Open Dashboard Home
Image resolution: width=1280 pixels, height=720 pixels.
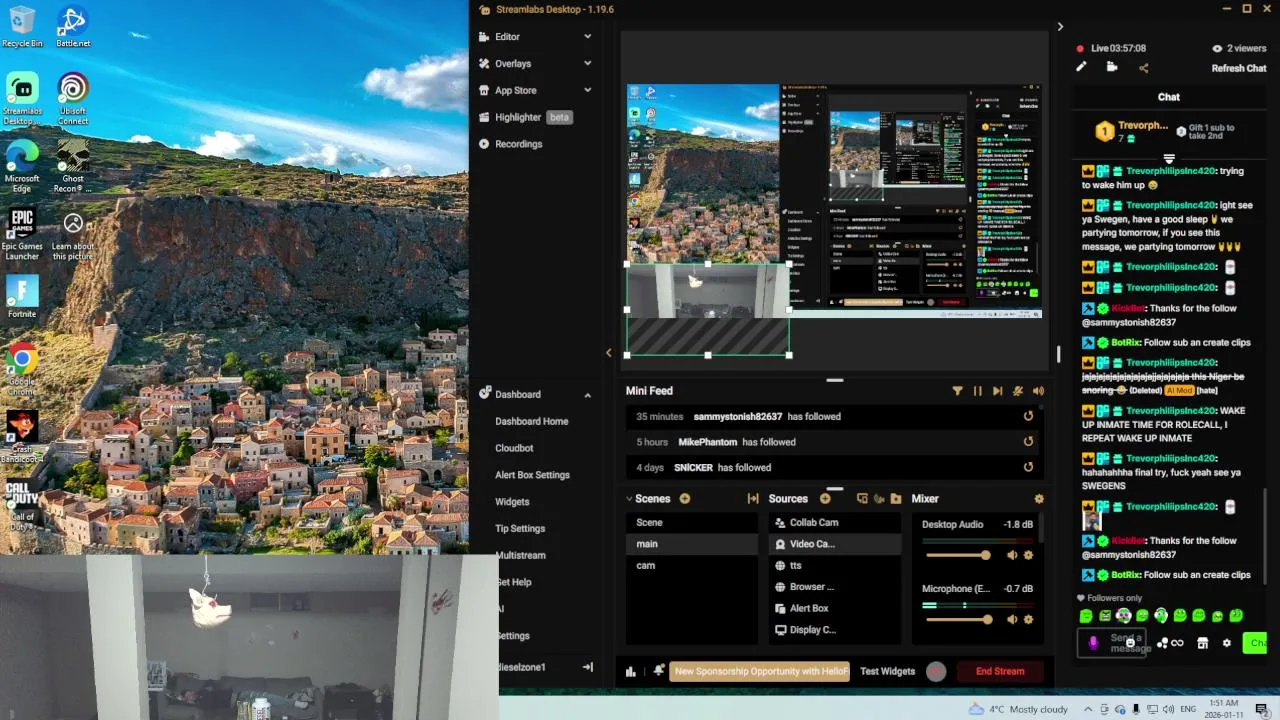click(x=531, y=421)
